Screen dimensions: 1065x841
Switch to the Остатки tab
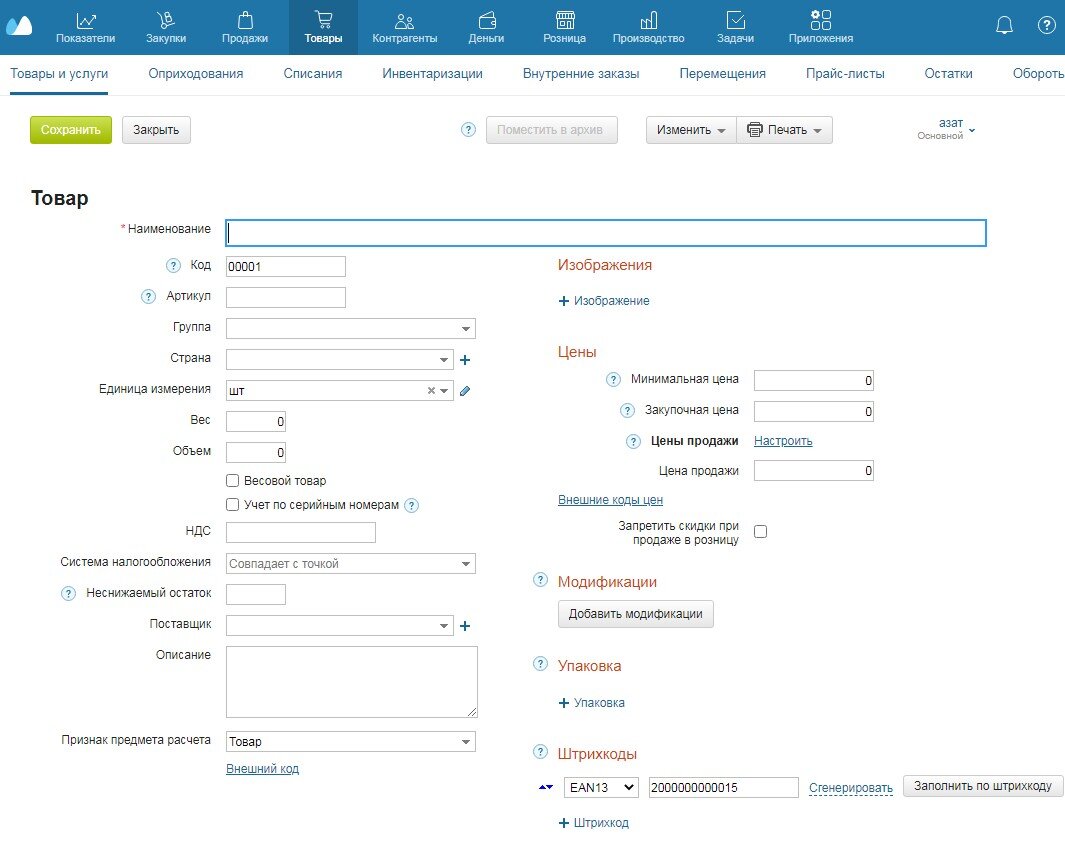[x=949, y=73]
